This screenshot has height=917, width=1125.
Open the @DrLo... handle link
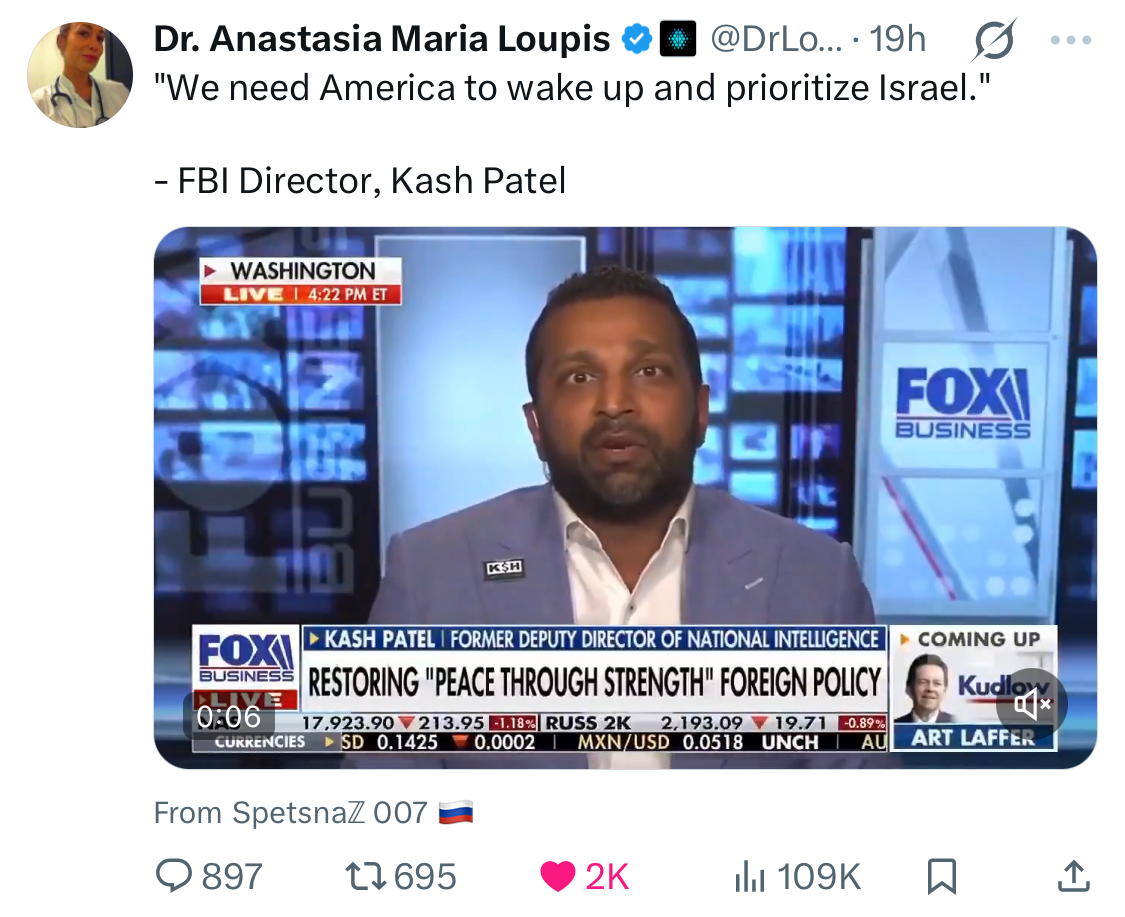pyautogui.click(x=776, y=39)
